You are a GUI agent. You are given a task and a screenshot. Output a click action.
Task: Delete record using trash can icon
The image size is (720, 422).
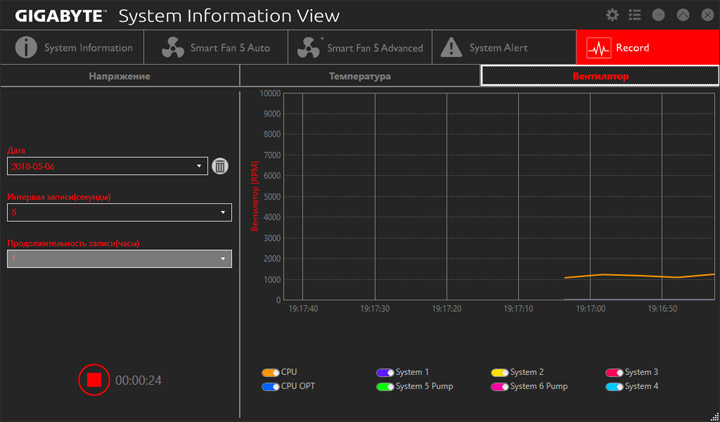tap(220, 166)
